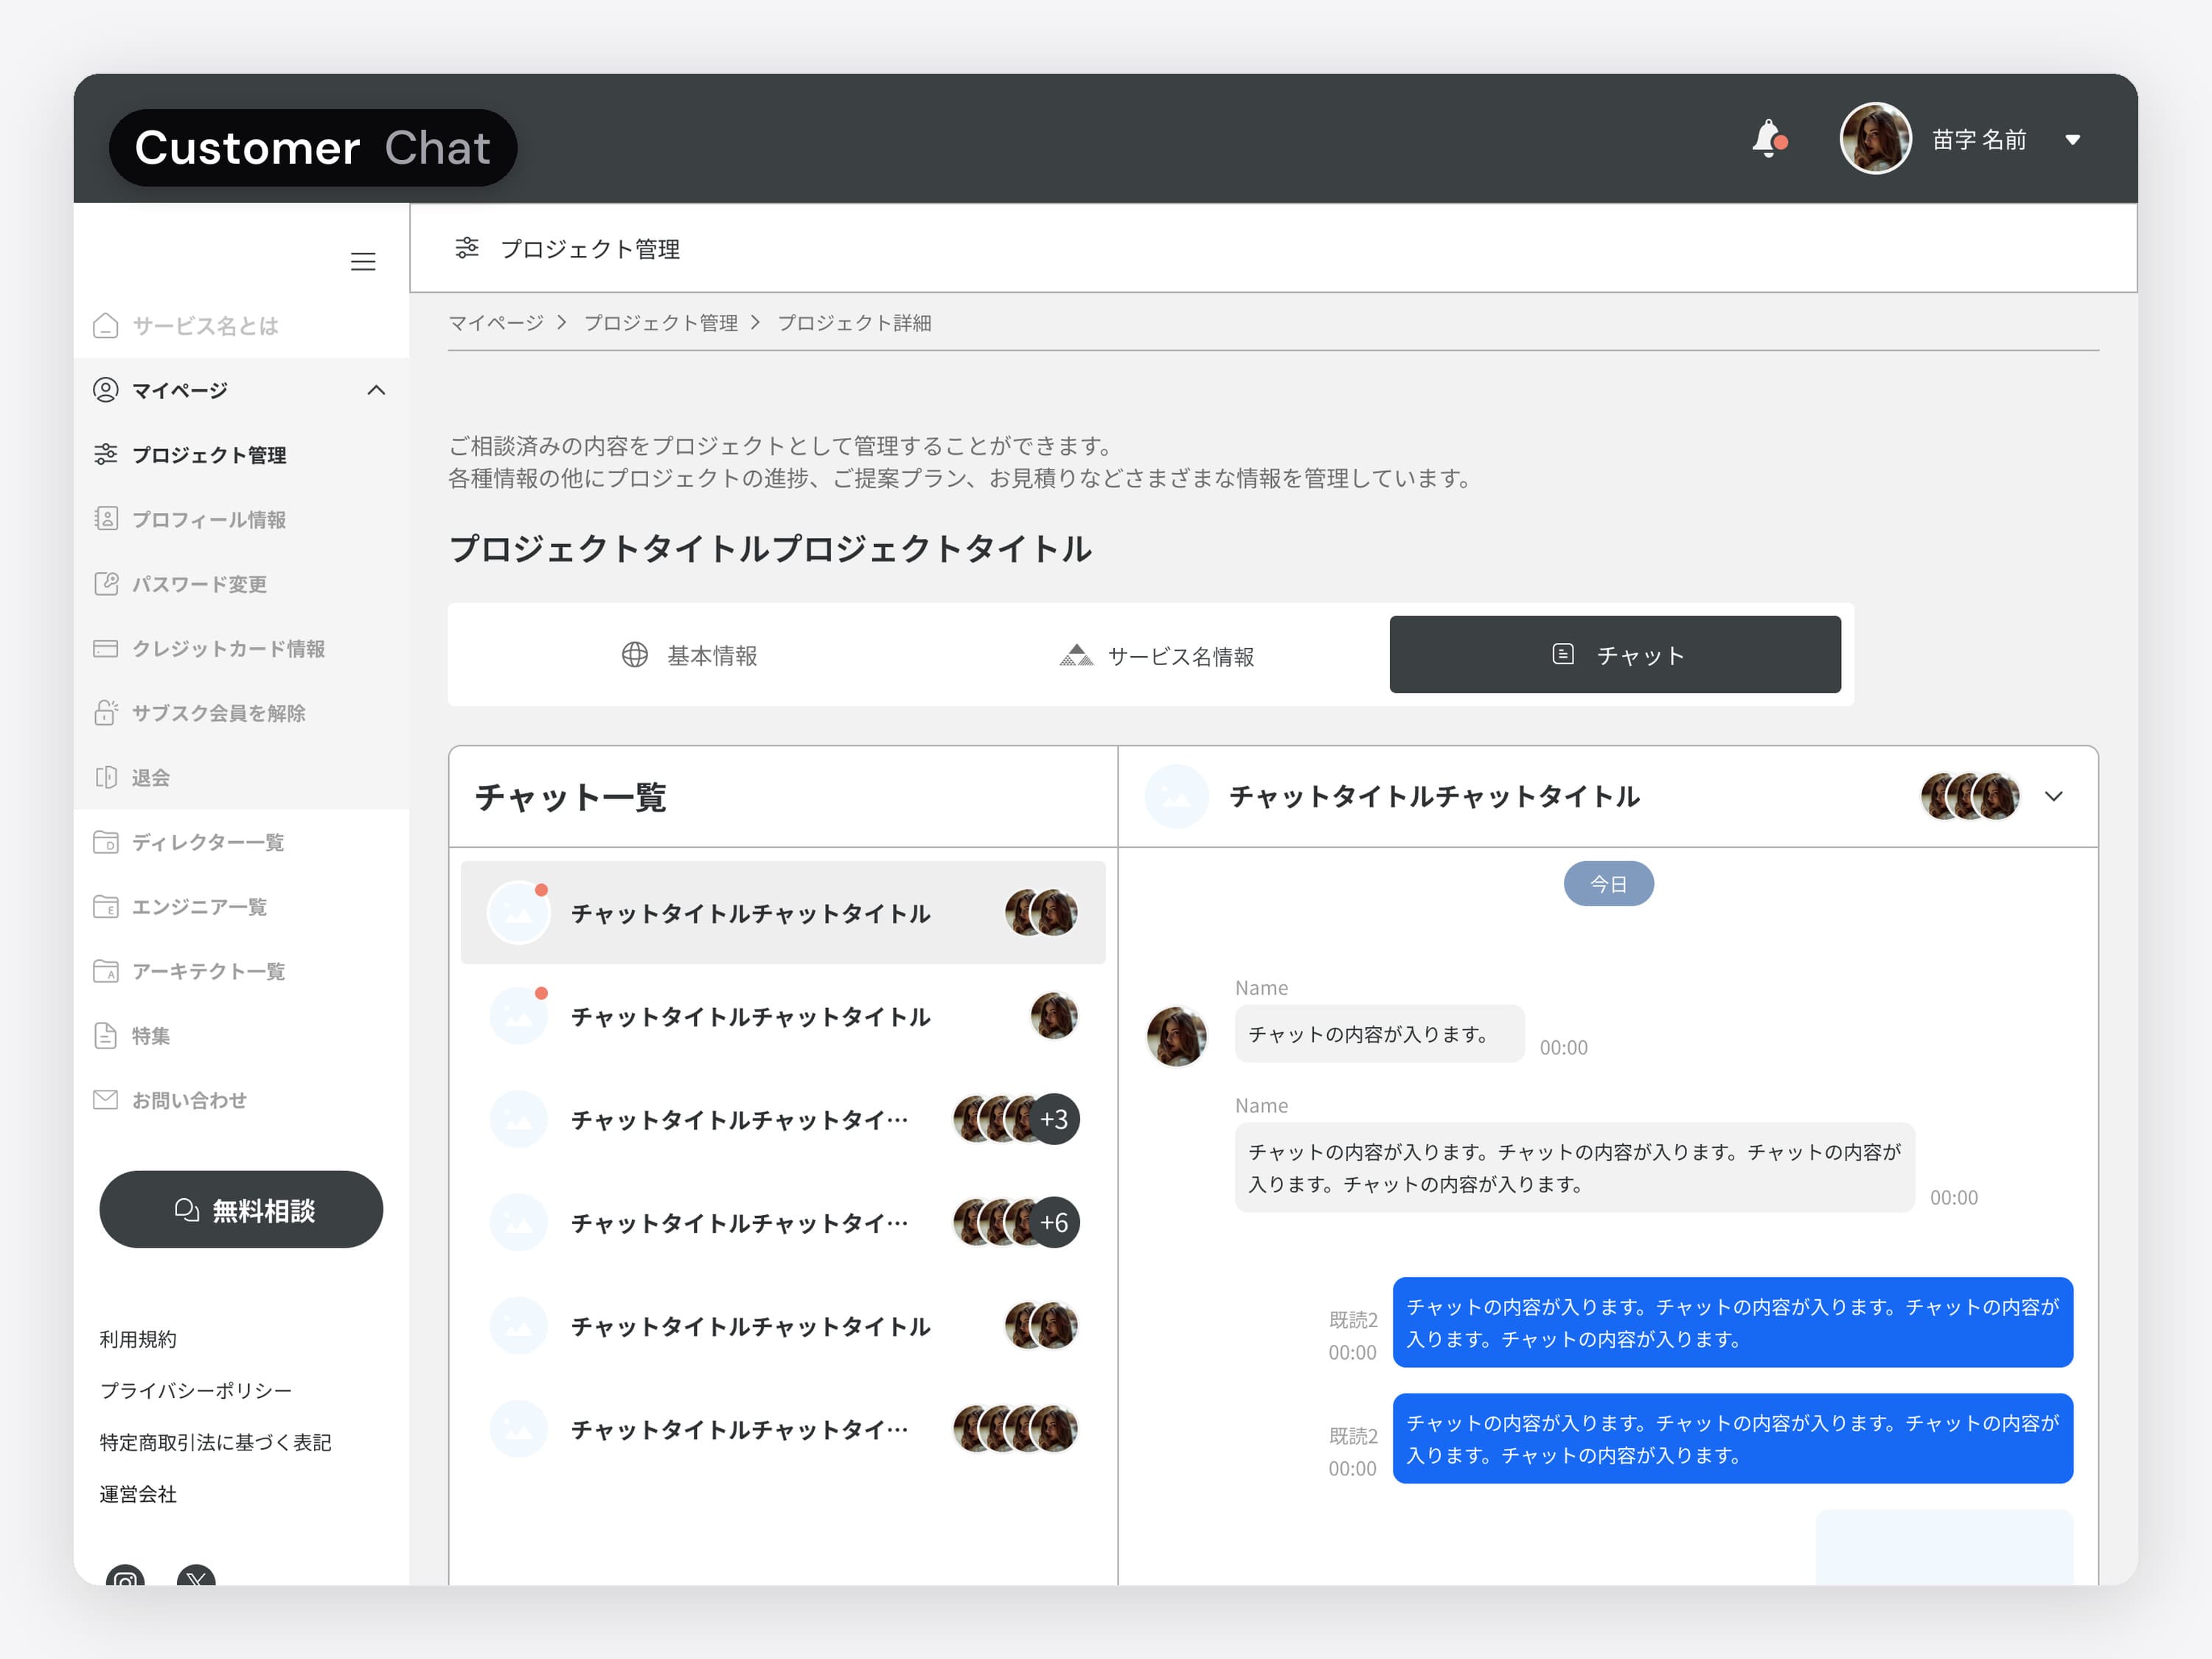Select the チャット tab
This screenshot has height=1659, width=2212.
tap(1615, 655)
